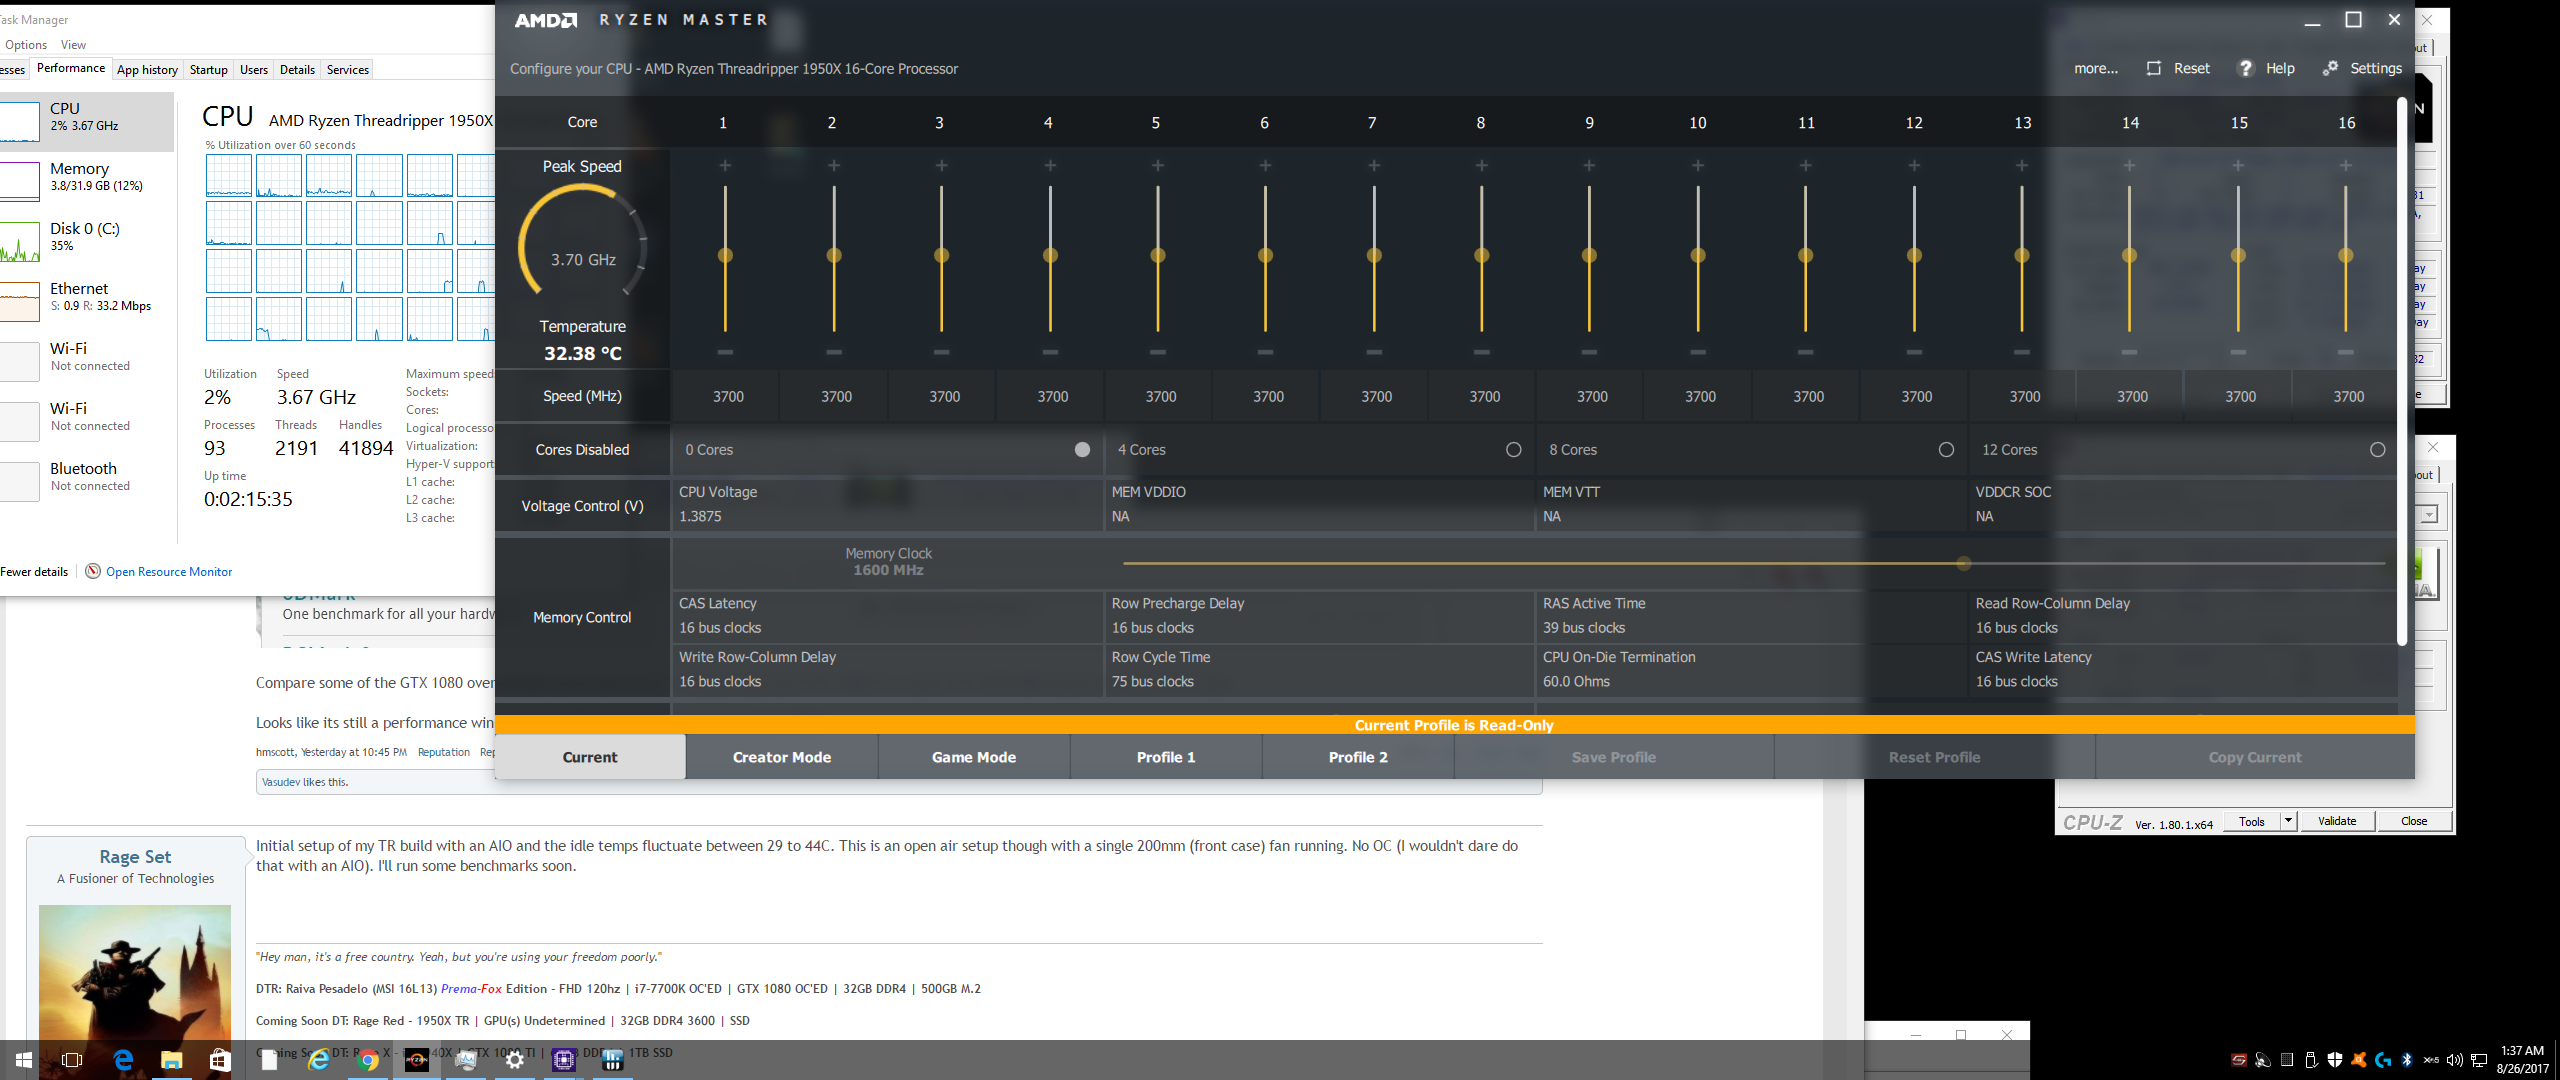Viewport: 2560px width, 1080px height.
Task: Click Rage Set username link
Action: pos(135,857)
